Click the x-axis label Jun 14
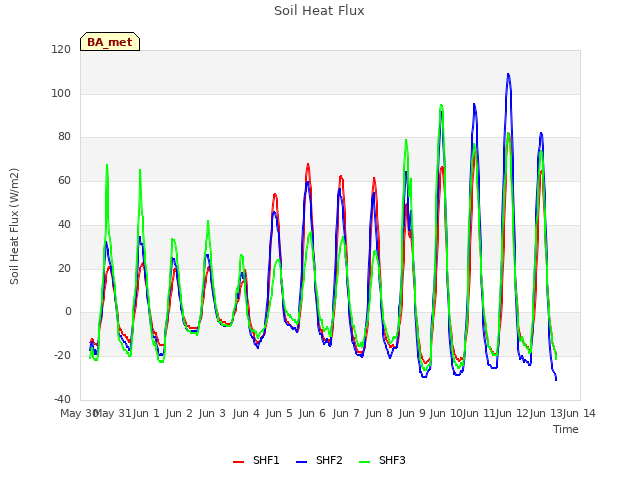The image size is (640, 480). (579, 413)
